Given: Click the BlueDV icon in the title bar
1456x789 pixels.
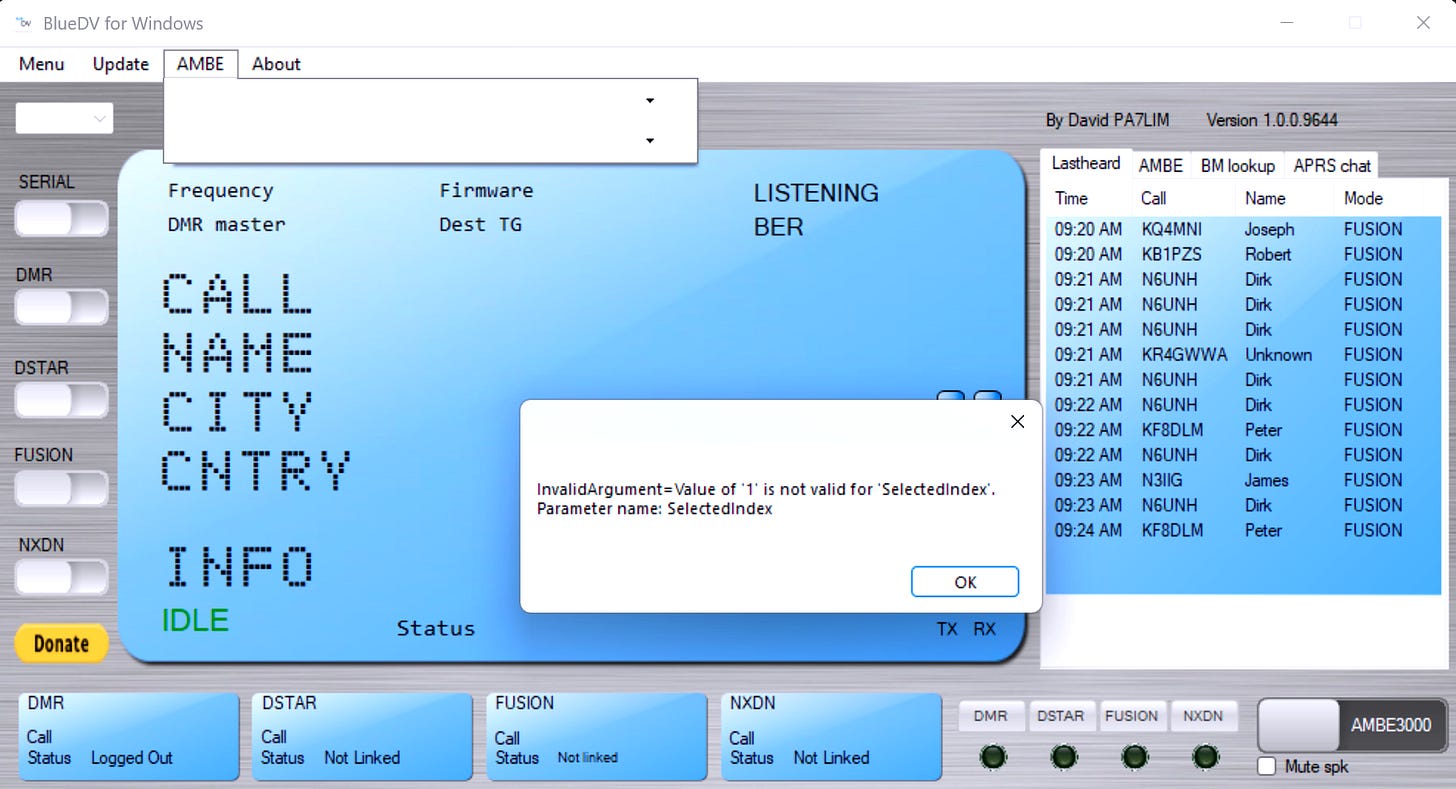Looking at the screenshot, I should (22, 22).
